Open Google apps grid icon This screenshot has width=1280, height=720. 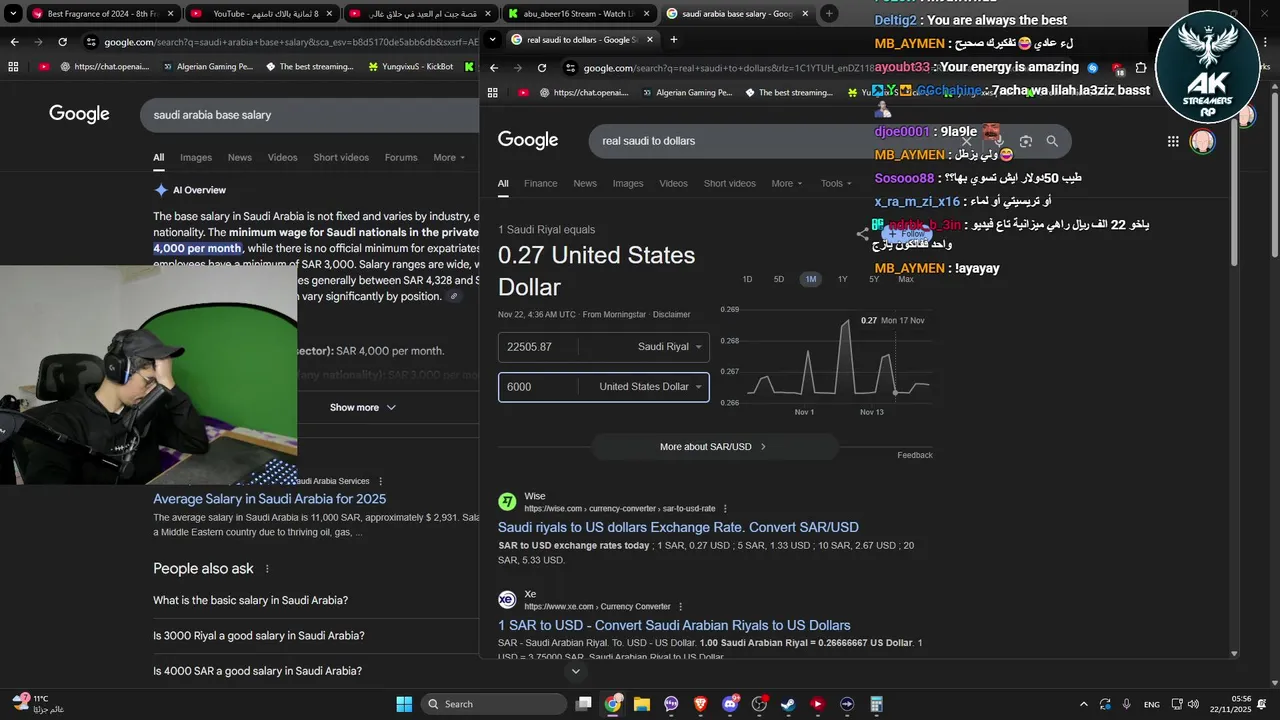pyautogui.click(x=1173, y=141)
